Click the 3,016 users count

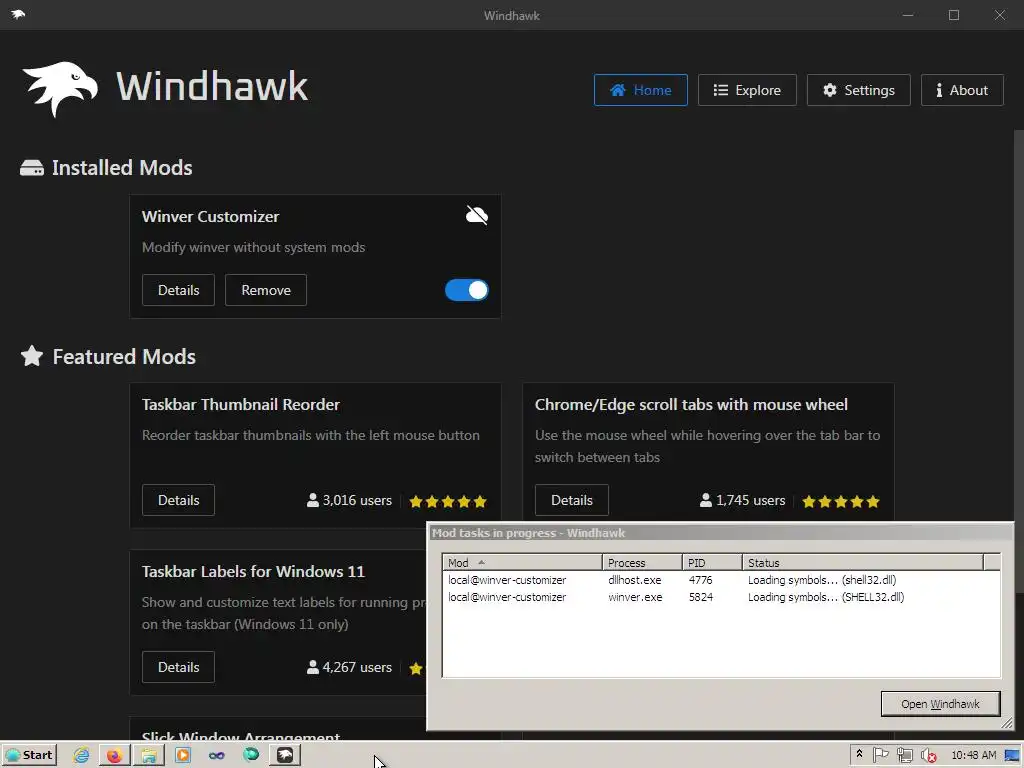(x=349, y=500)
